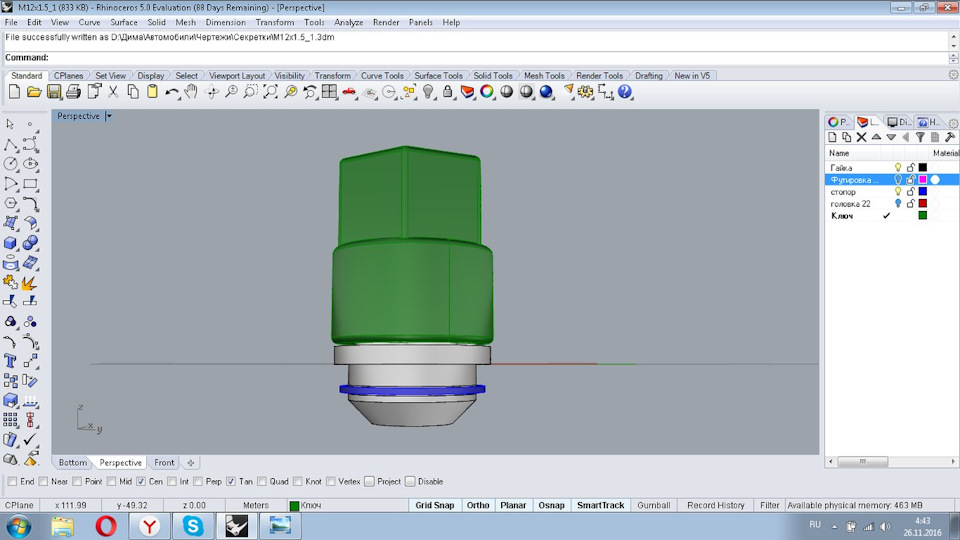Open the Surface menu
The height and width of the screenshot is (540, 960).
click(x=124, y=22)
